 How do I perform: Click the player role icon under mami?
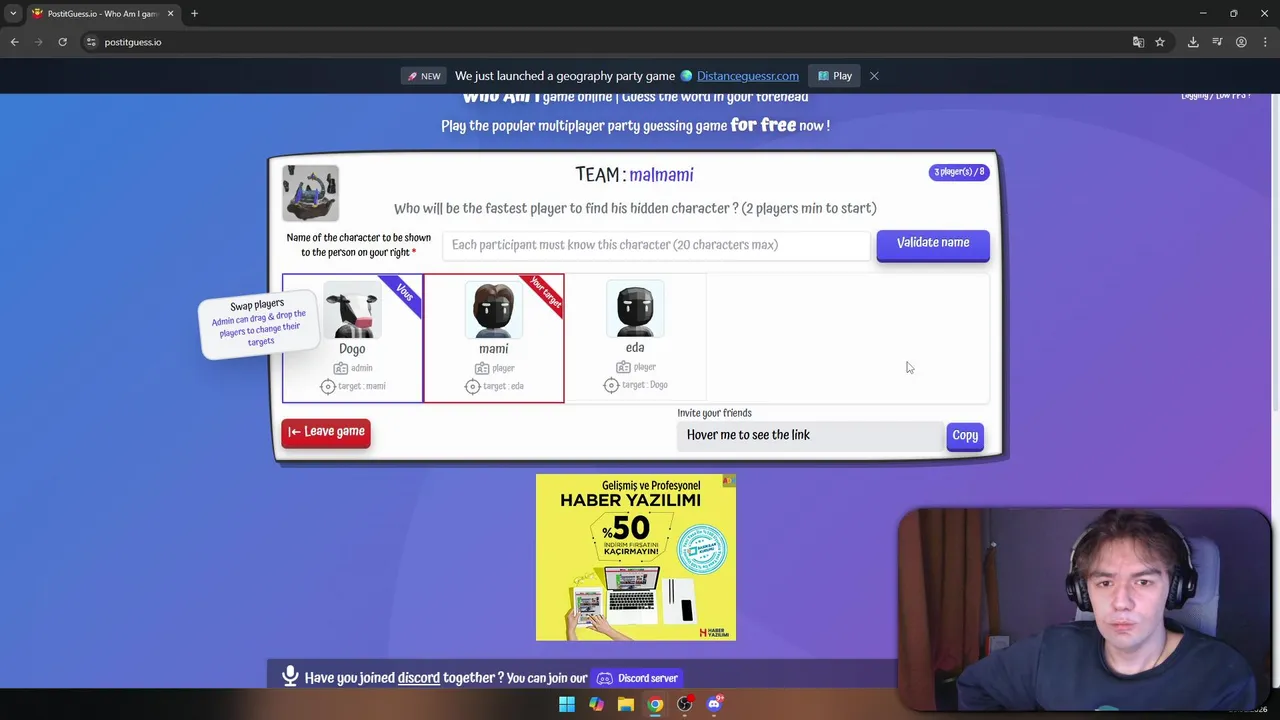coord(482,368)
